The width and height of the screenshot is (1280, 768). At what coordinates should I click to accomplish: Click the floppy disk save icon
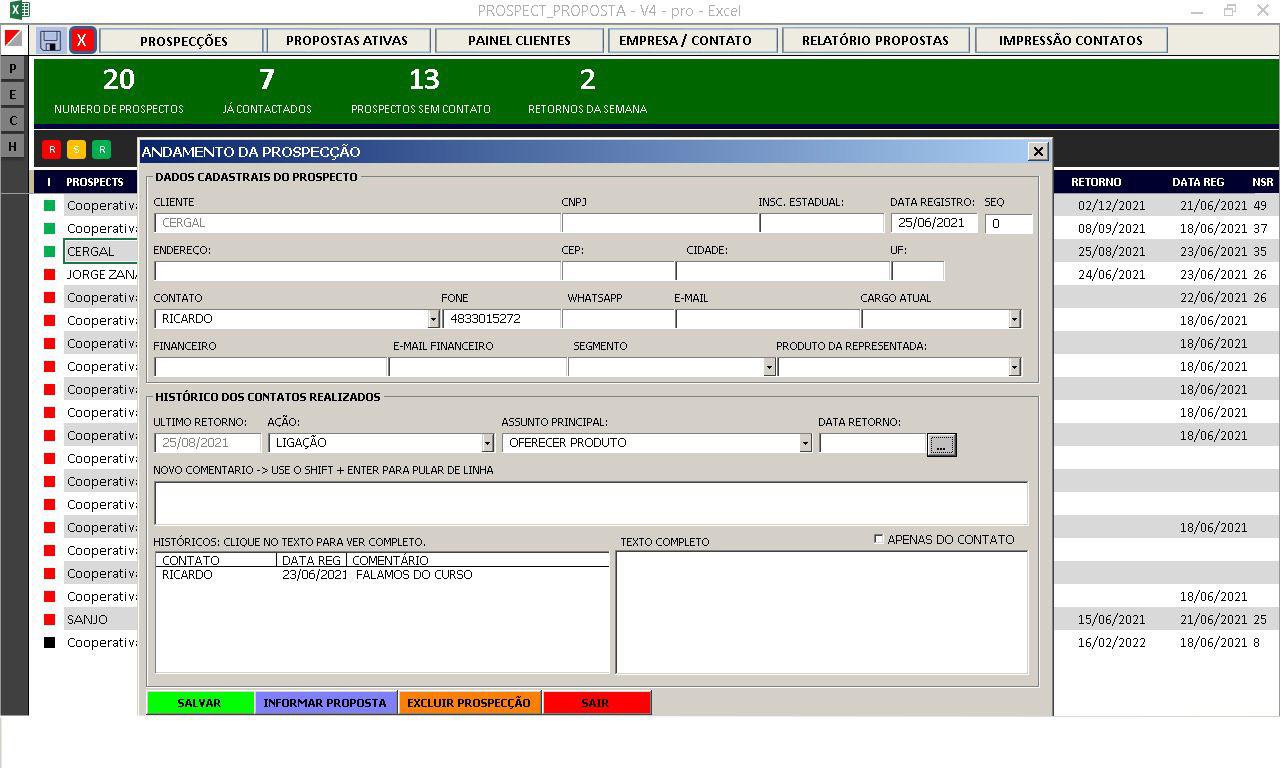pos(50,41)
